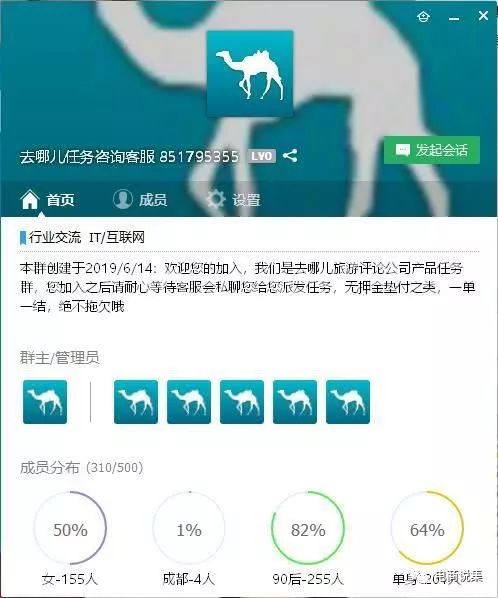This screenshot has height=598, width=498.
Task: Close the group profile window
Action: (x=483, y=16)
